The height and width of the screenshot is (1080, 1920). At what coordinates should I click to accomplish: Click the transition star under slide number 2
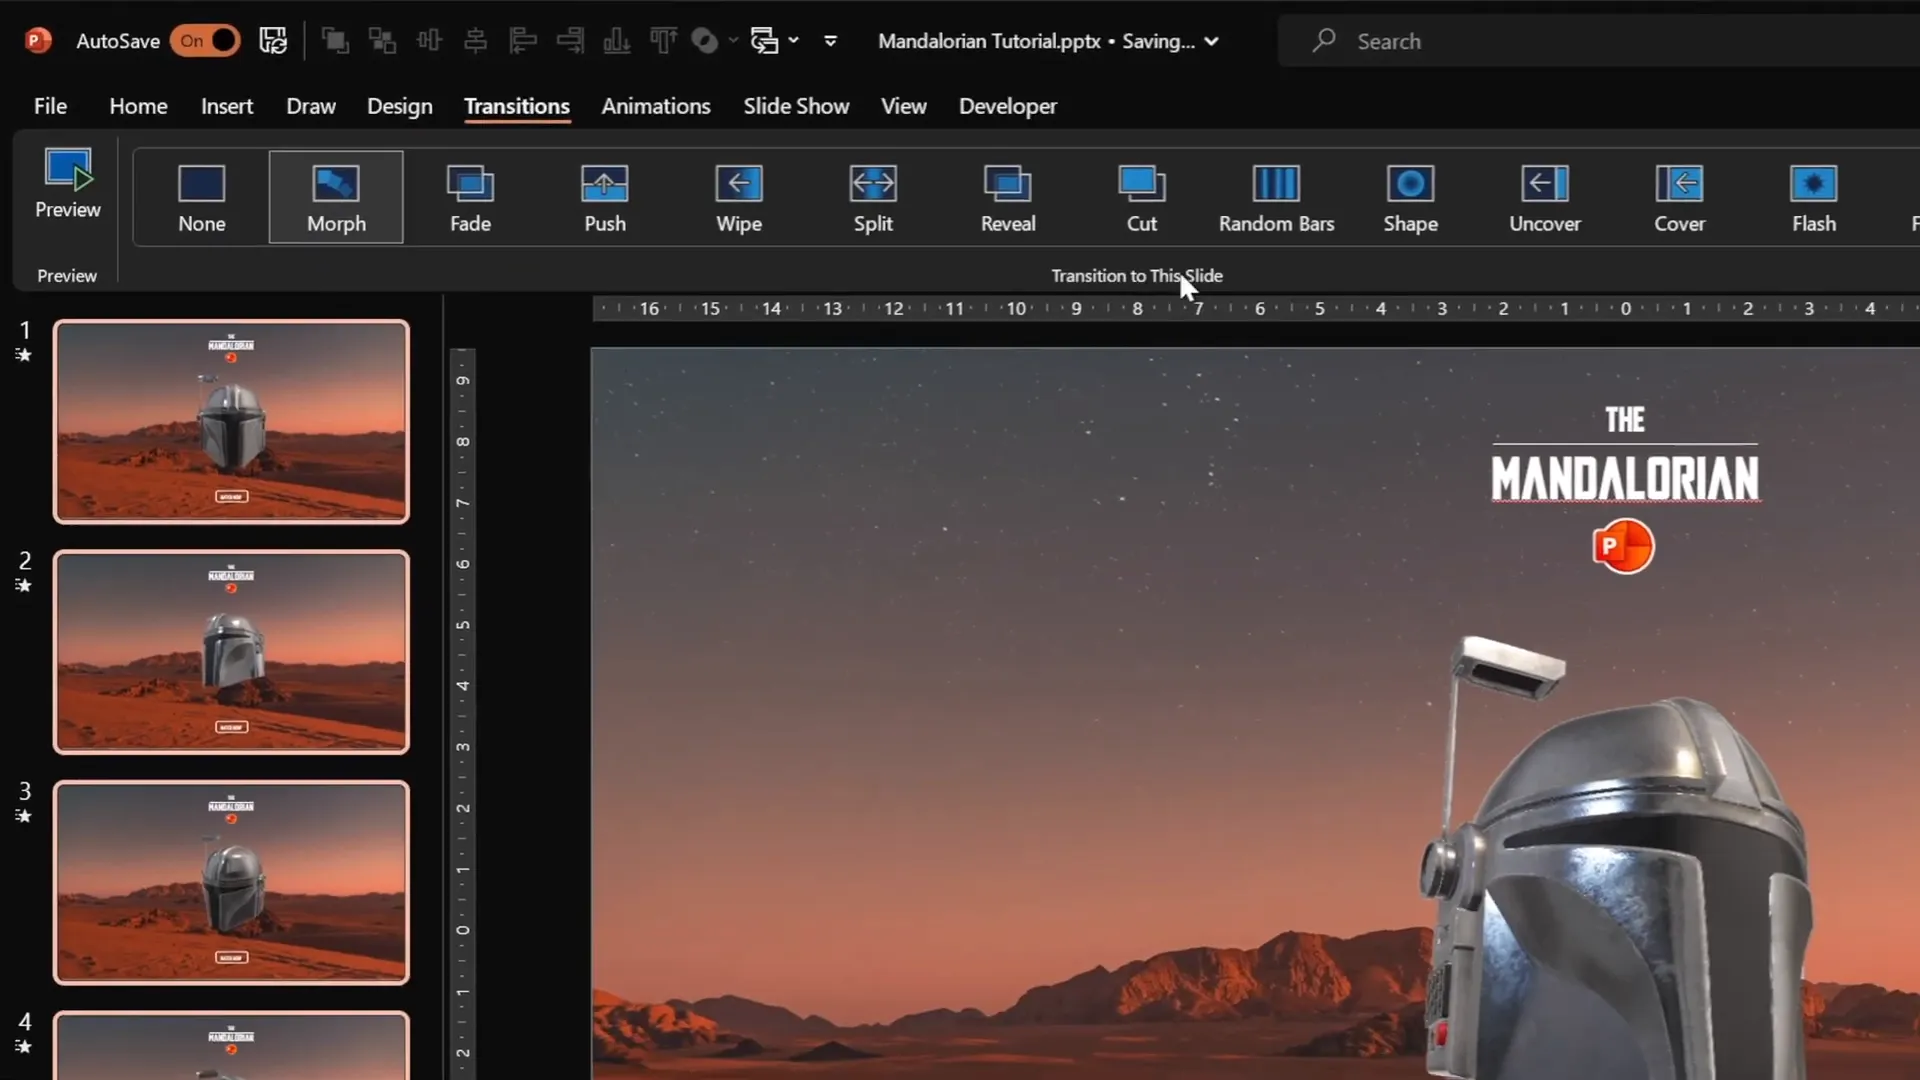click(24, 586)
